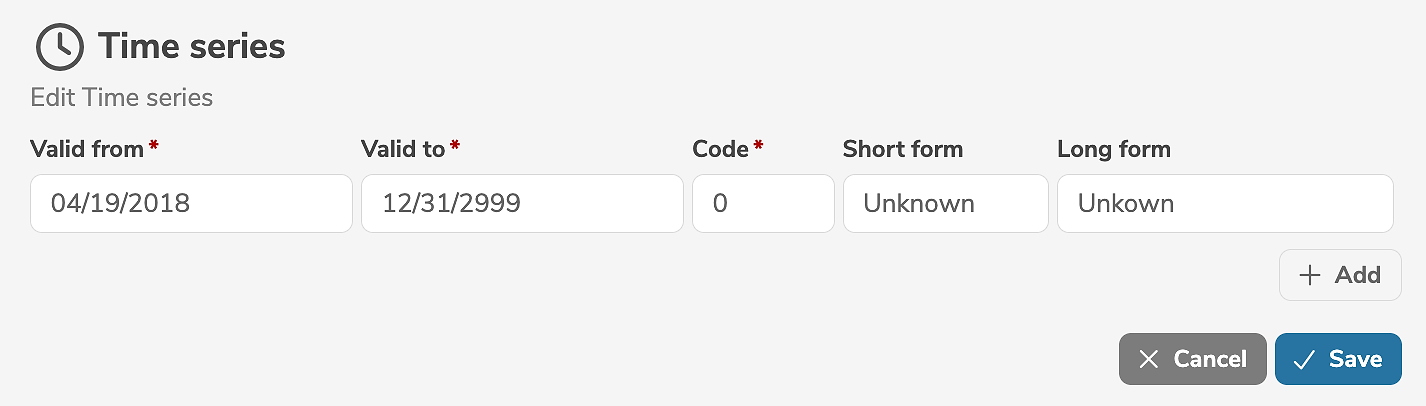Screen dimensions: 1426x406
Task: Save the time series changes
Action: pyautogui.click(x=1338, y=359)
